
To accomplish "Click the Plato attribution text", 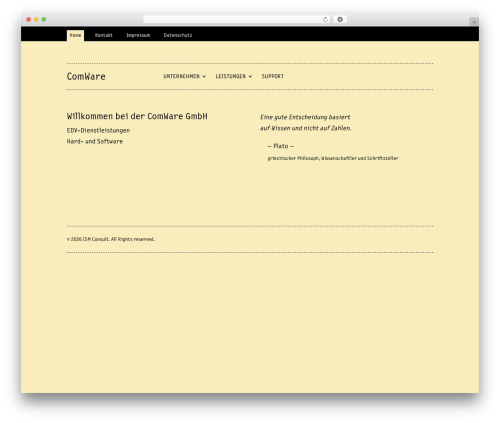I will click(x=280, y=146).
